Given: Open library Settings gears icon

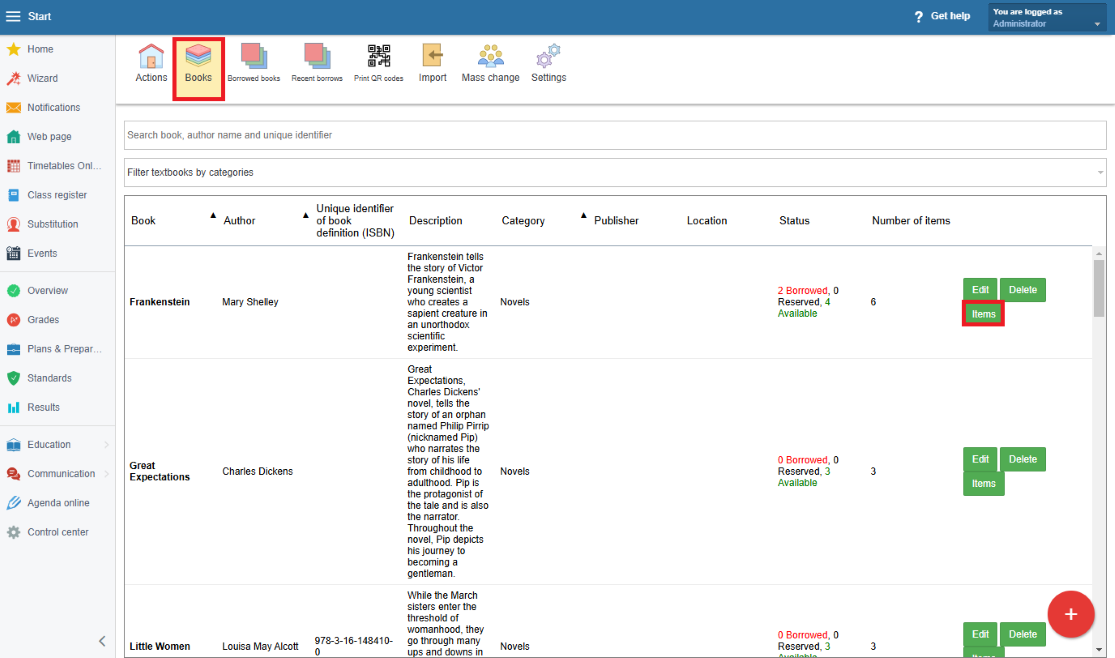Looking at the screenshot, I should [548, 63].
